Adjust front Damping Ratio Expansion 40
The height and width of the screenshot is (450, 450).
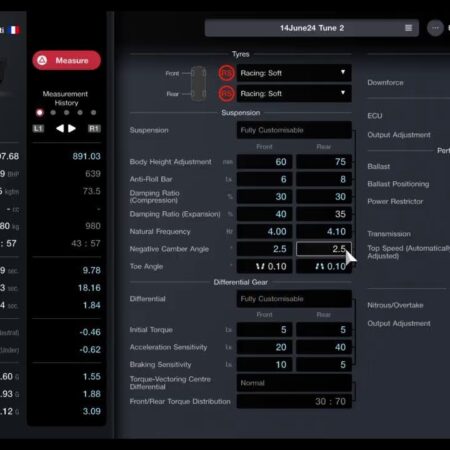tap(264, 214)
